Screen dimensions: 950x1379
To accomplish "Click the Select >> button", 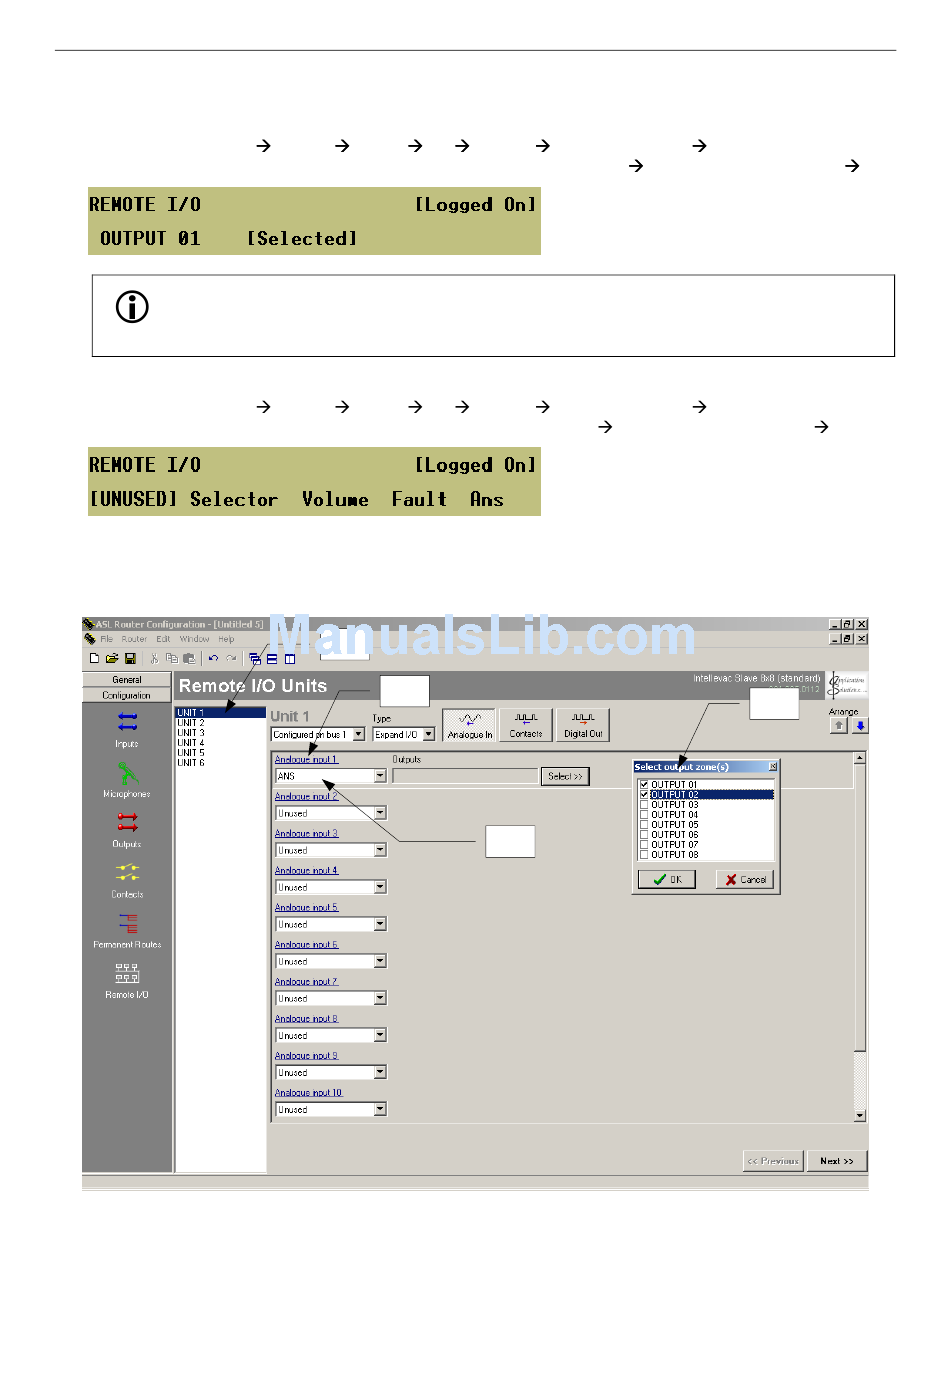I will tap(566, 776).
